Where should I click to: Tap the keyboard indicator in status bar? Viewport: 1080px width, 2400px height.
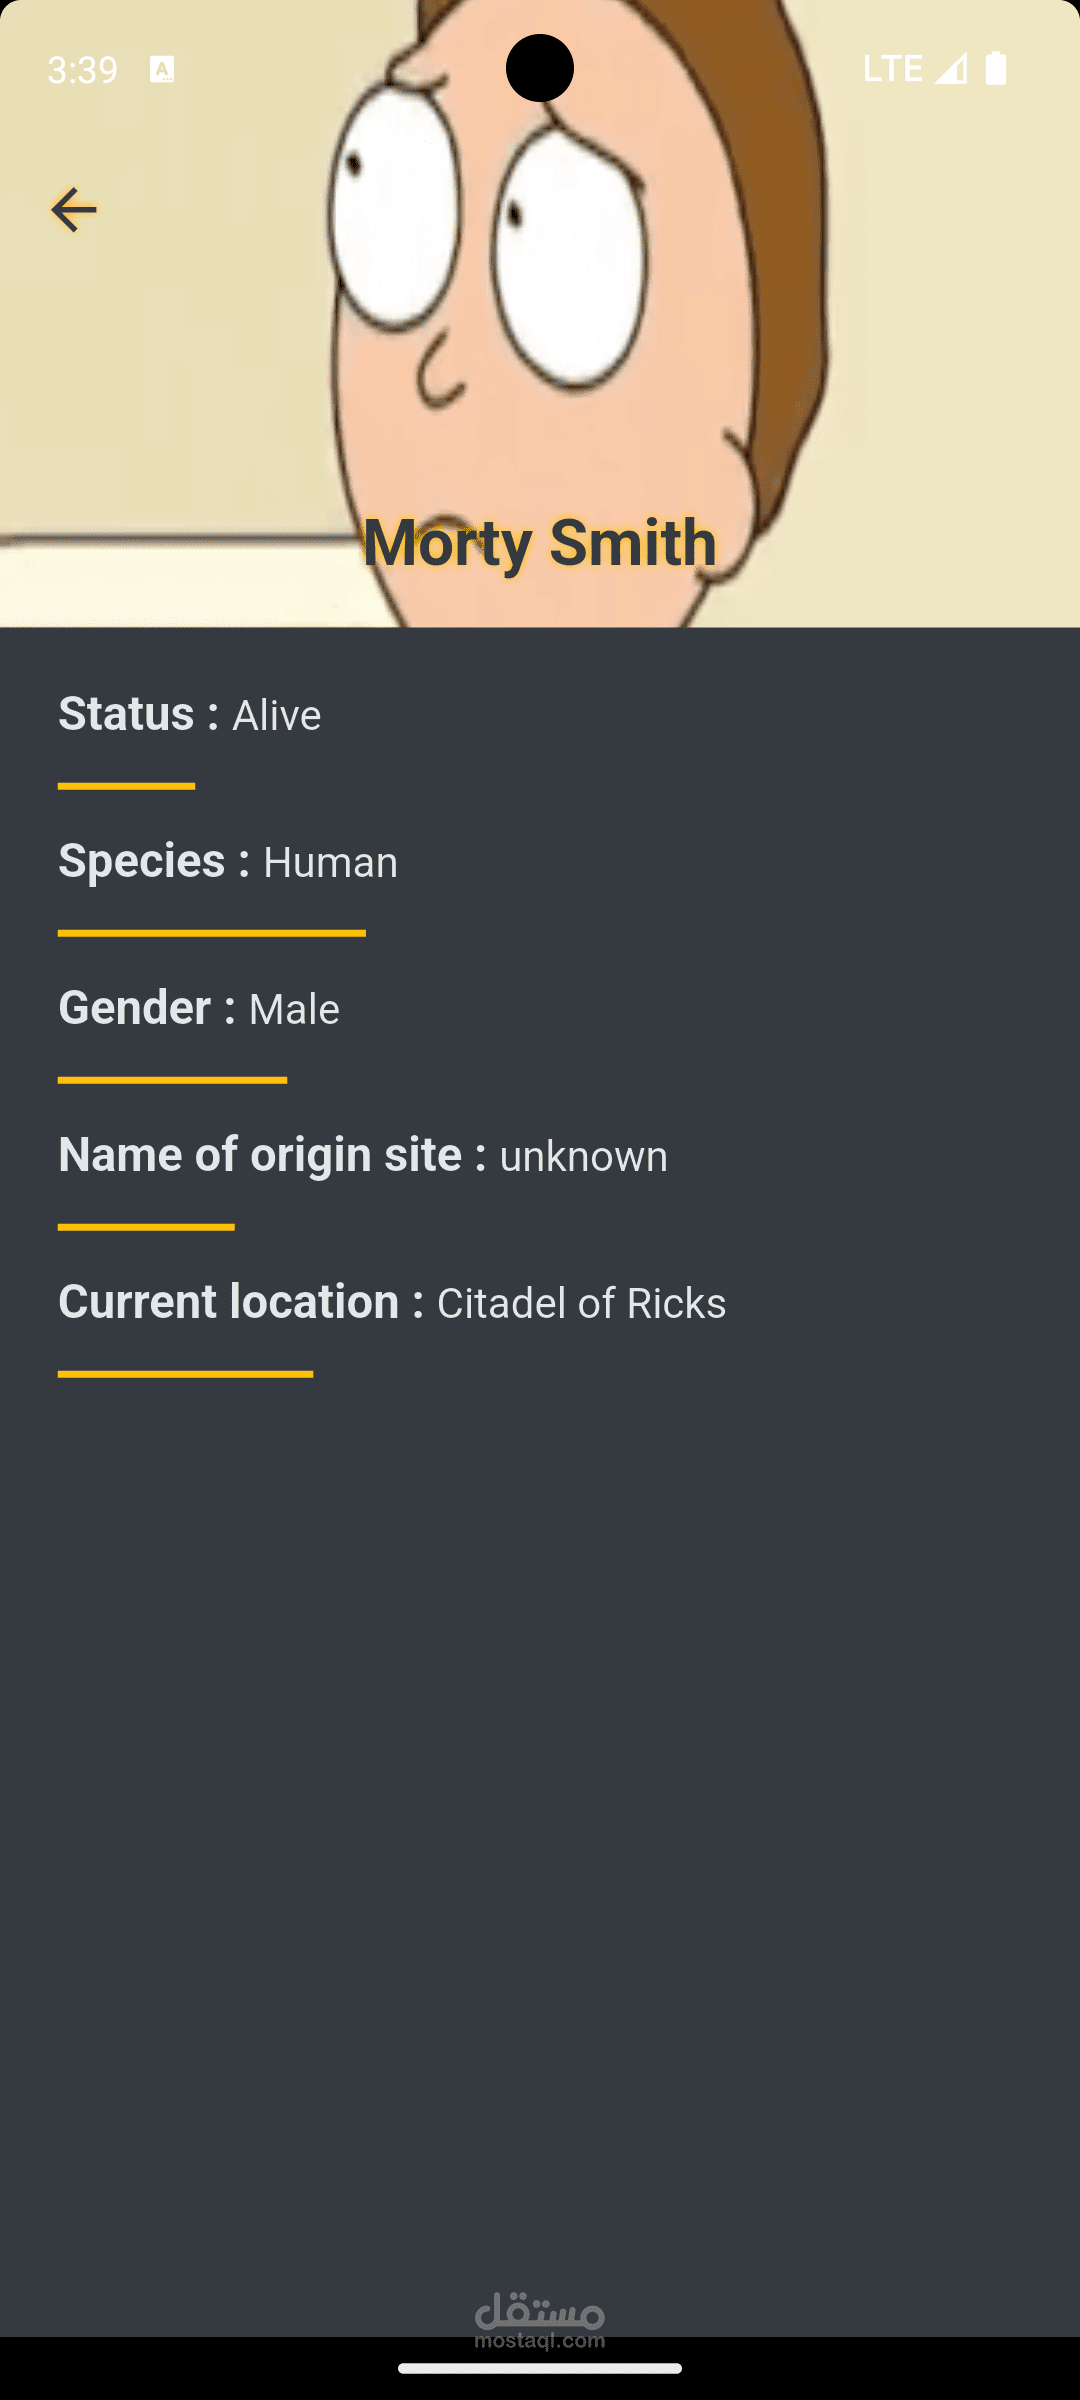click(162, 69)
